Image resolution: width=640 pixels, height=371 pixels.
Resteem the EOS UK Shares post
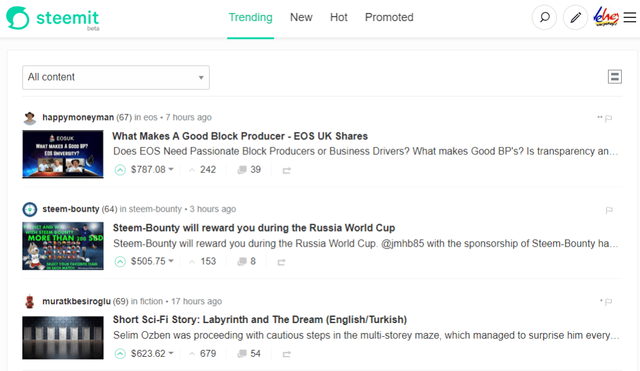287,170
